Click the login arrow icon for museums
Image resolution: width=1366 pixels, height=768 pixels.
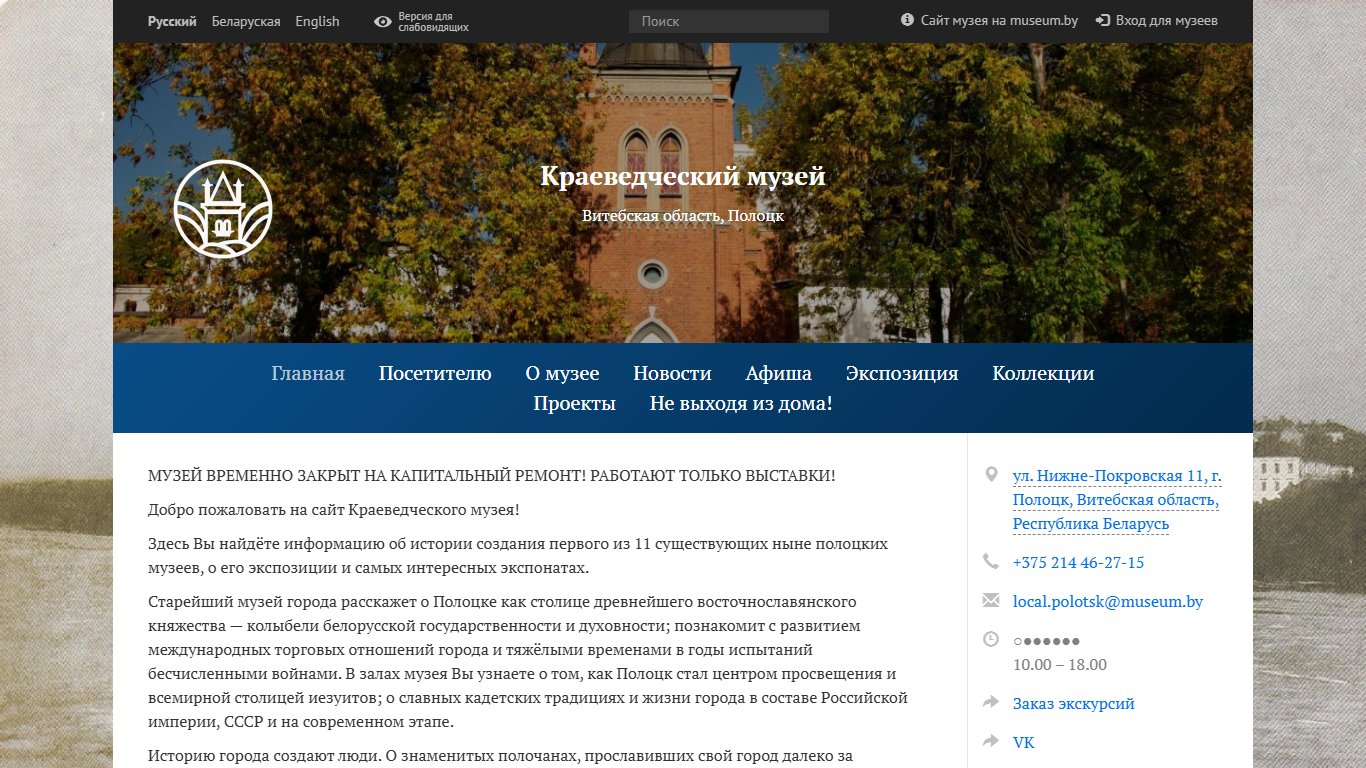(x=1103, y=20)
